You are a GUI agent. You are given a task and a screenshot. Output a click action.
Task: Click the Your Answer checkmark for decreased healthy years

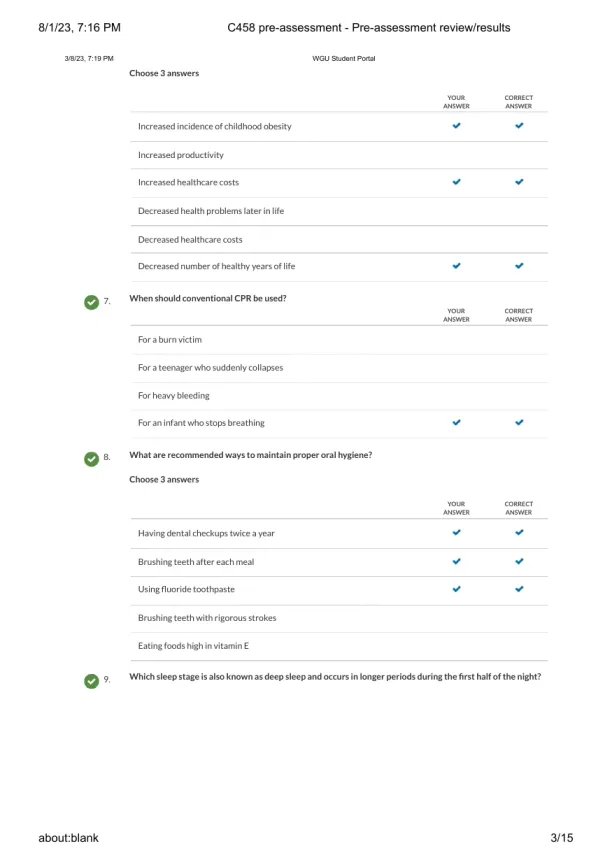[x=456, y=266]
